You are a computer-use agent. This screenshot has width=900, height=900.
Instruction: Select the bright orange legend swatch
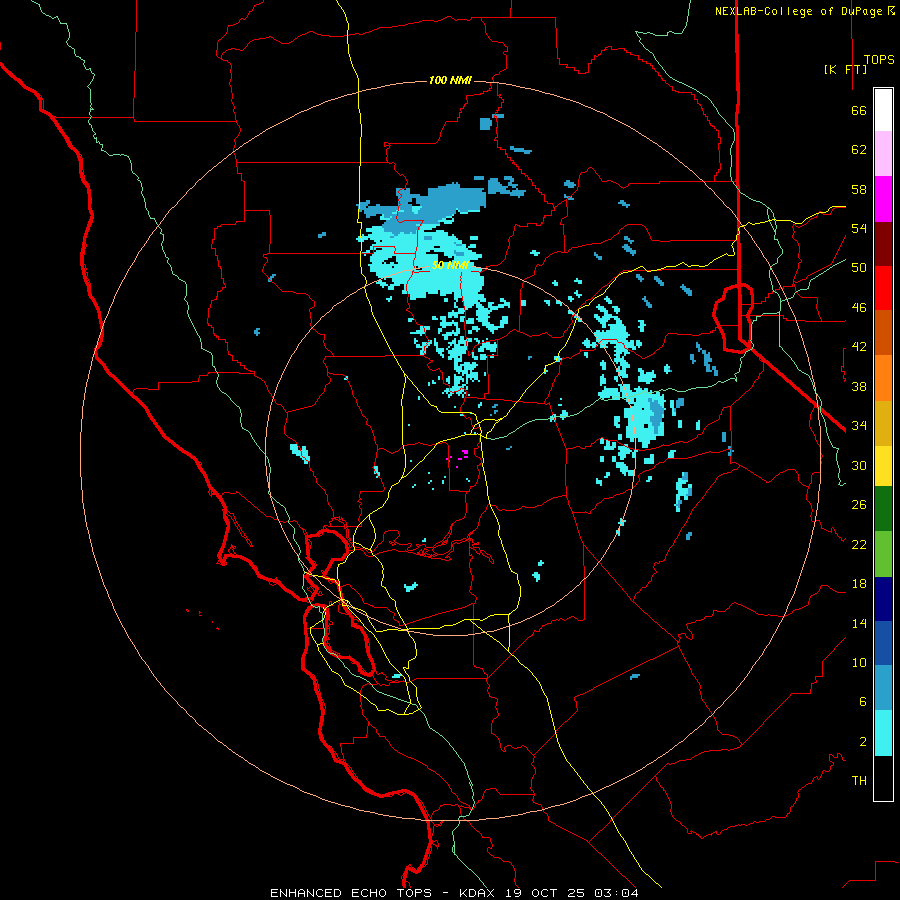pyautogui.click(x=883, y=378)
